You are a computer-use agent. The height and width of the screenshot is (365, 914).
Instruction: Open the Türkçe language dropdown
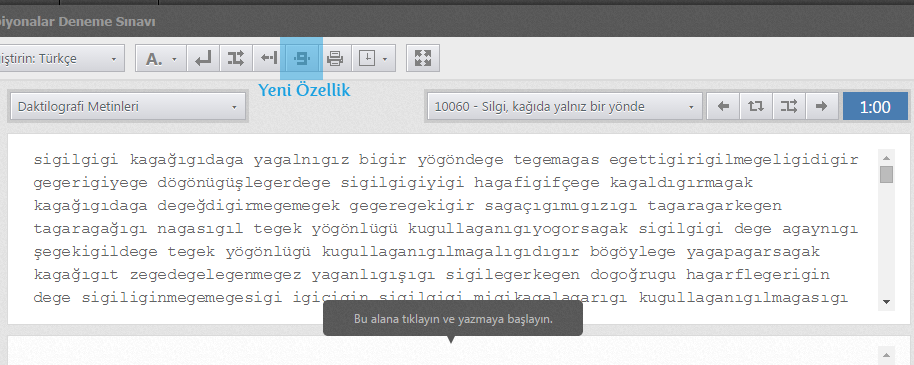click(61, 58)
